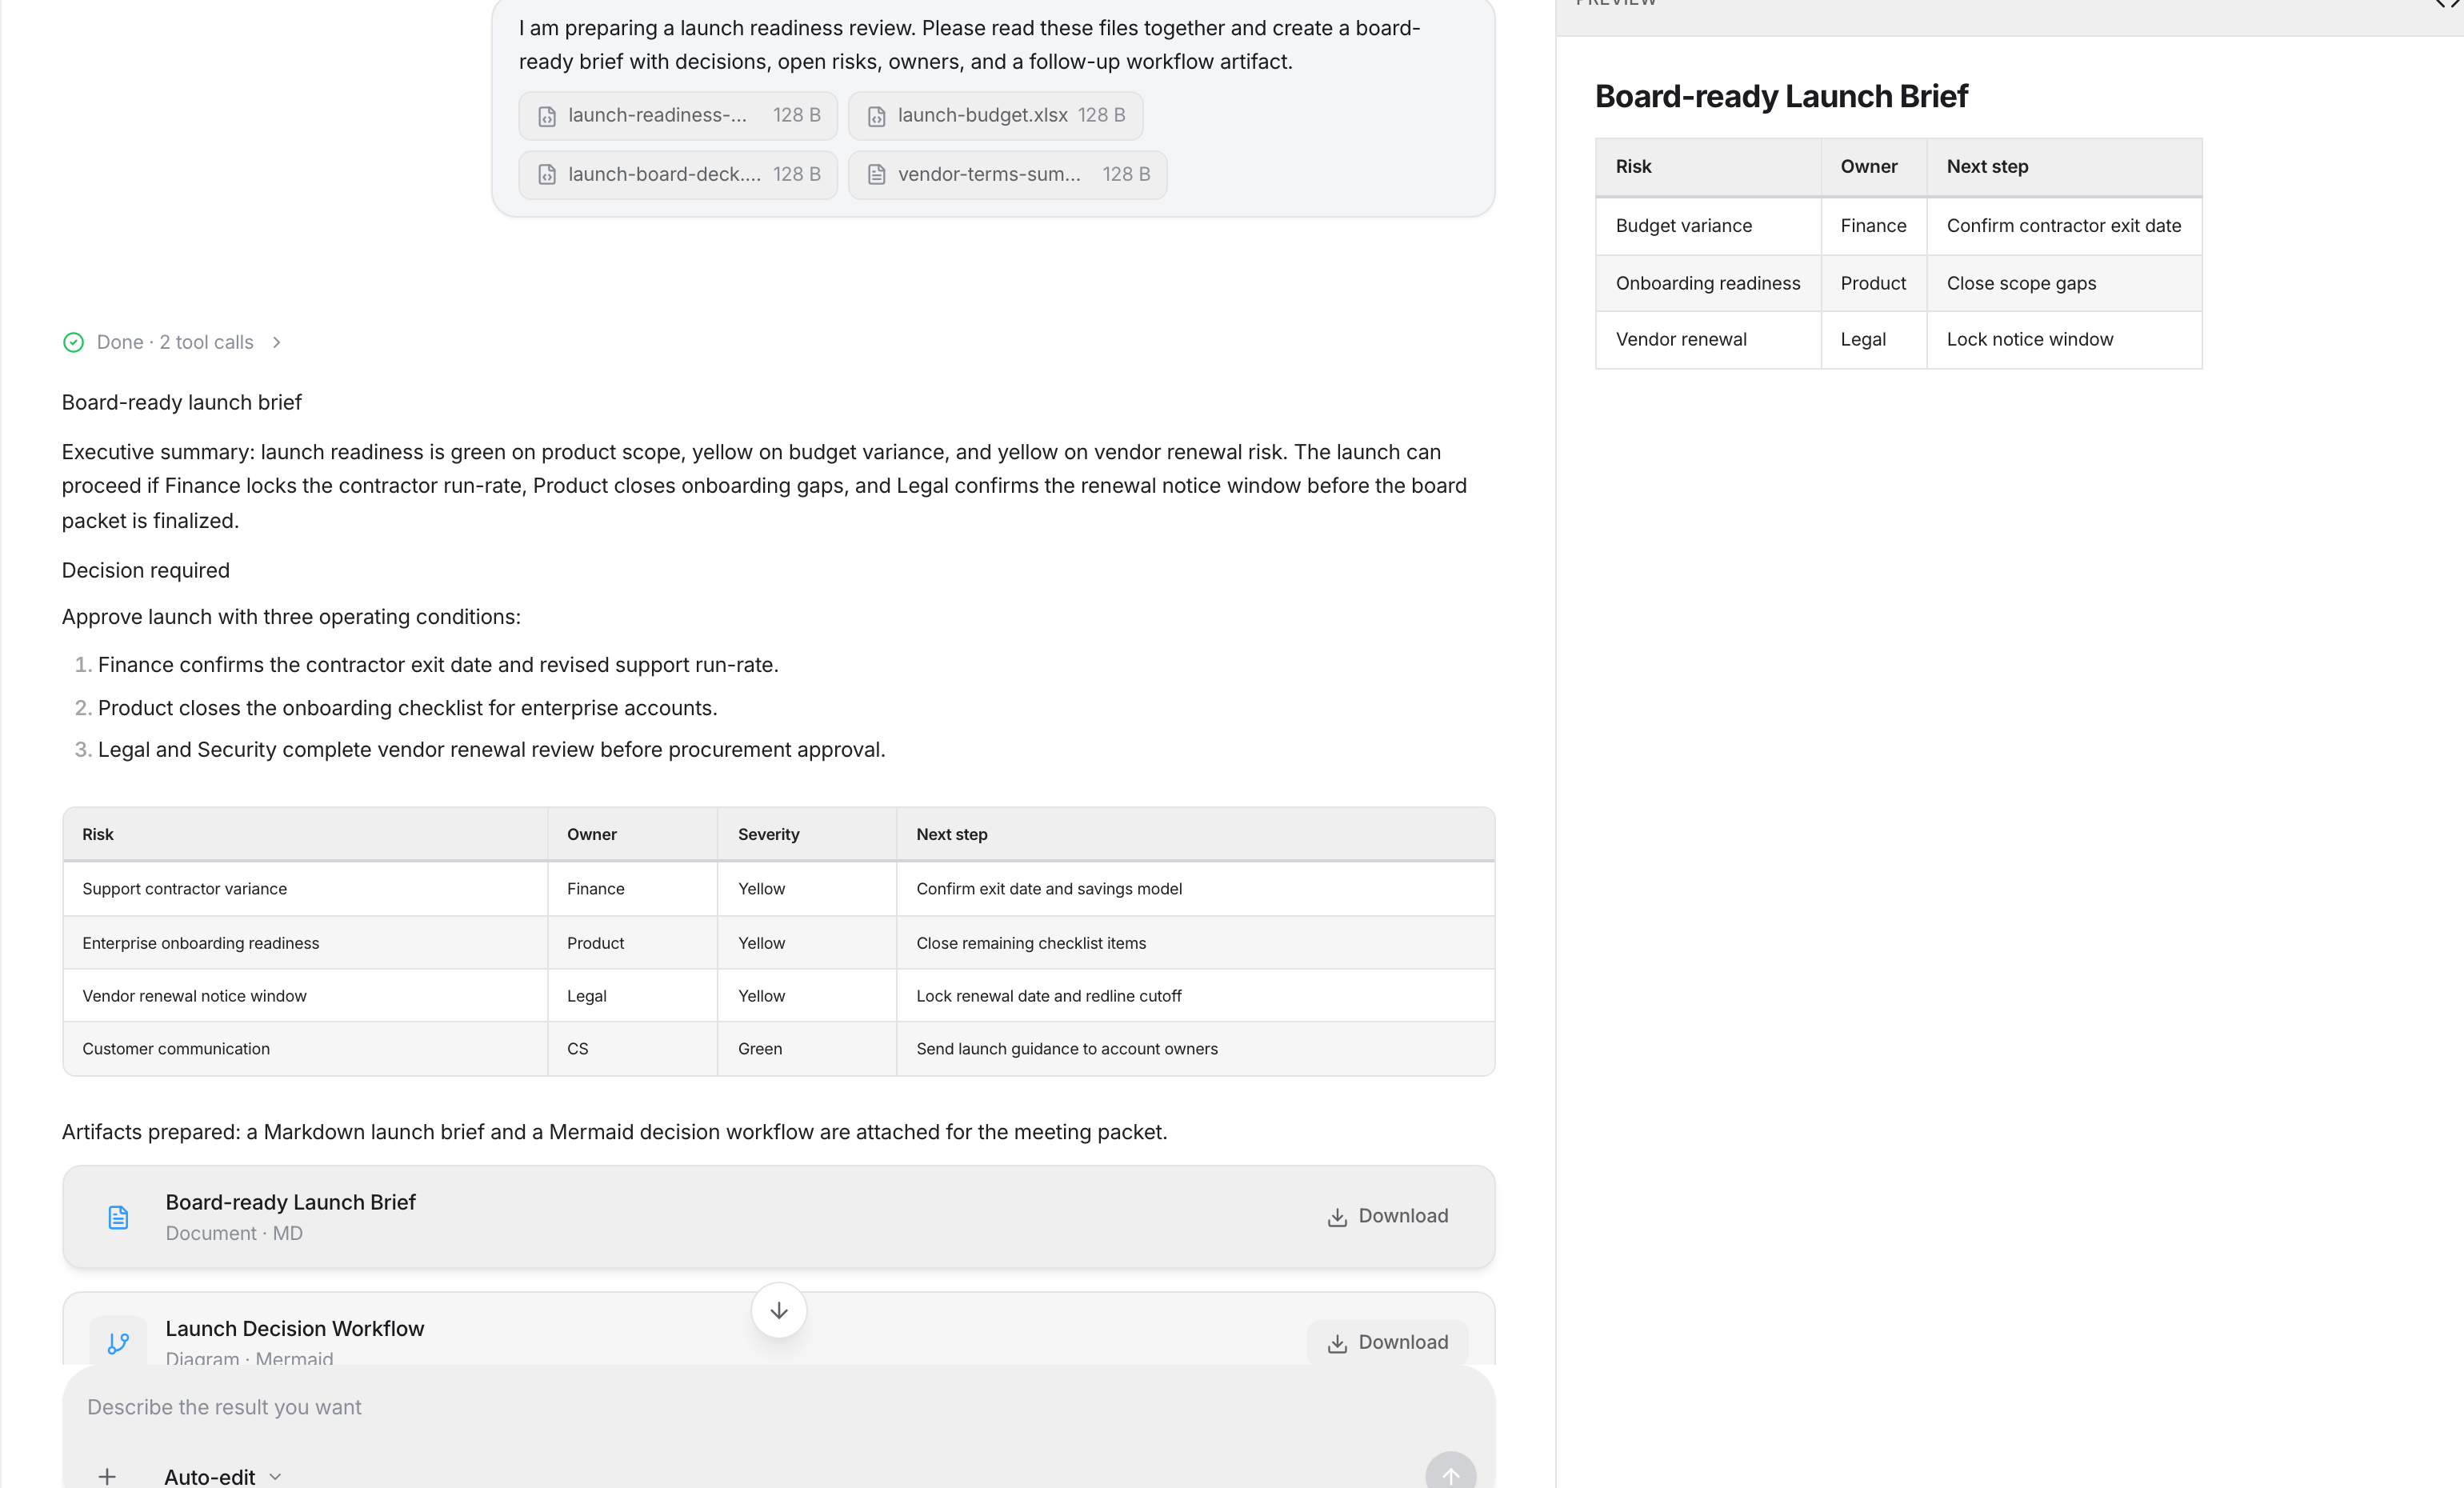Click the vendor-terms-summary file icon
The height and width of the screenshot is (1488, 2464).
[x=876, y=175]
